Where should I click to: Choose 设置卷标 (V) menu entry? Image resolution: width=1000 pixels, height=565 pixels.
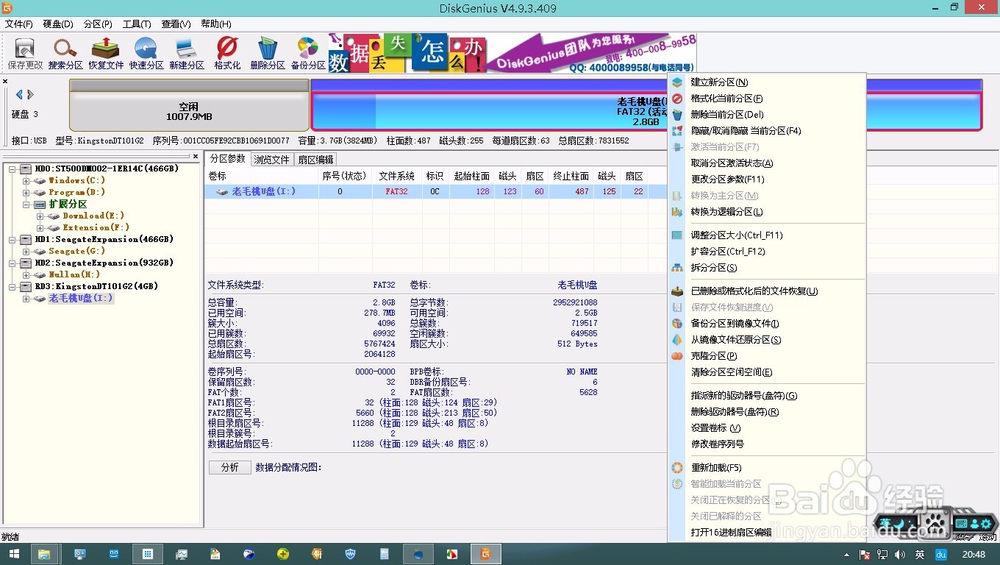[716, 428]
